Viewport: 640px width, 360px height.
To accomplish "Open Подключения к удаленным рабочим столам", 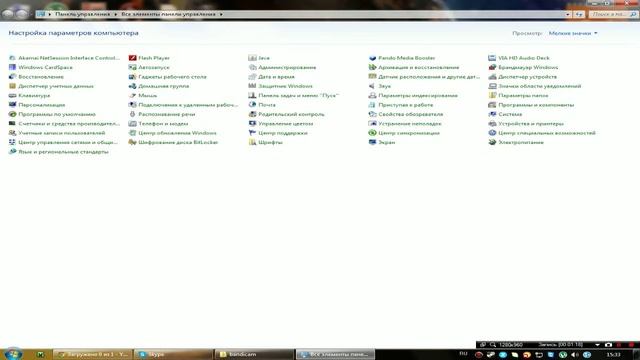I will pos(188,105).
